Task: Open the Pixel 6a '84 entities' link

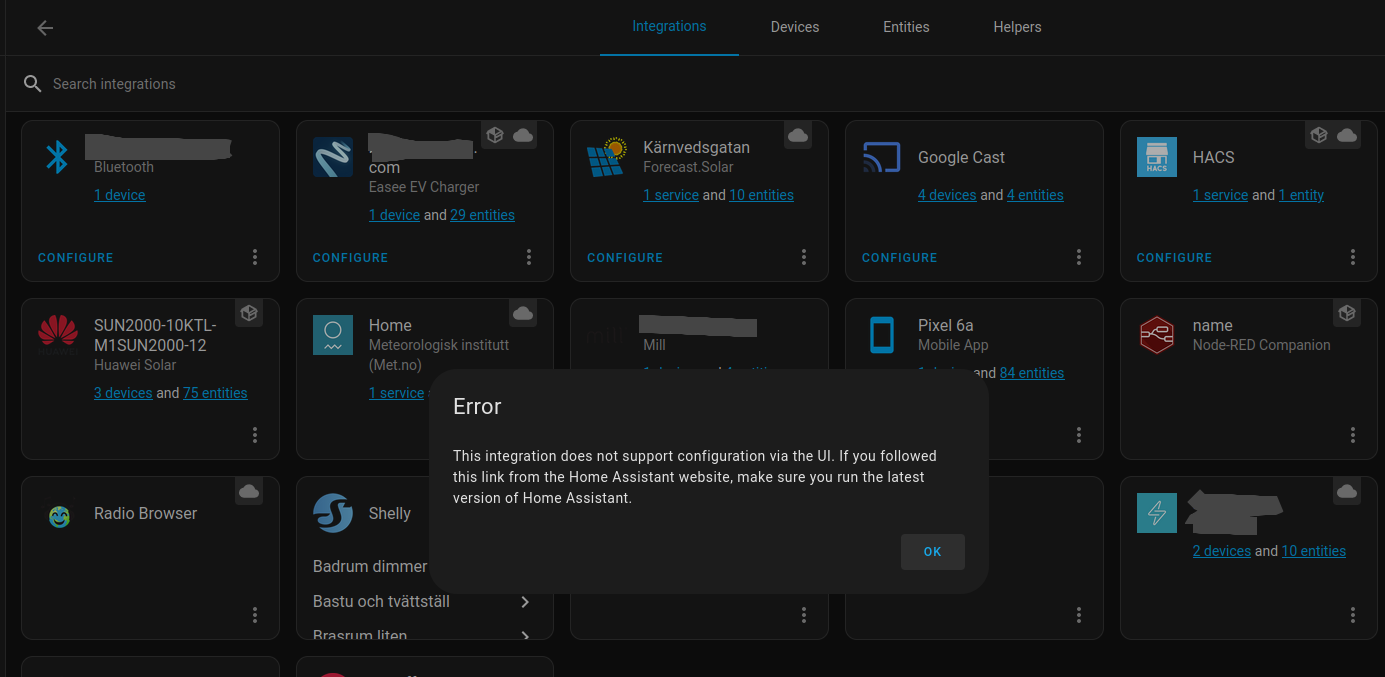Action: 1032,373
